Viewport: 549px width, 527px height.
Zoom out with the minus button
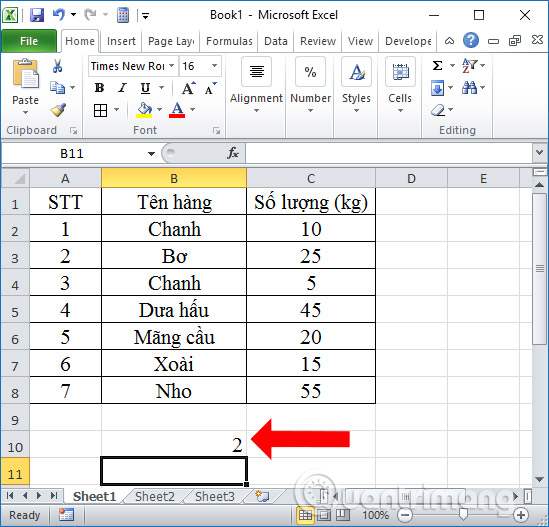point(405,515)
